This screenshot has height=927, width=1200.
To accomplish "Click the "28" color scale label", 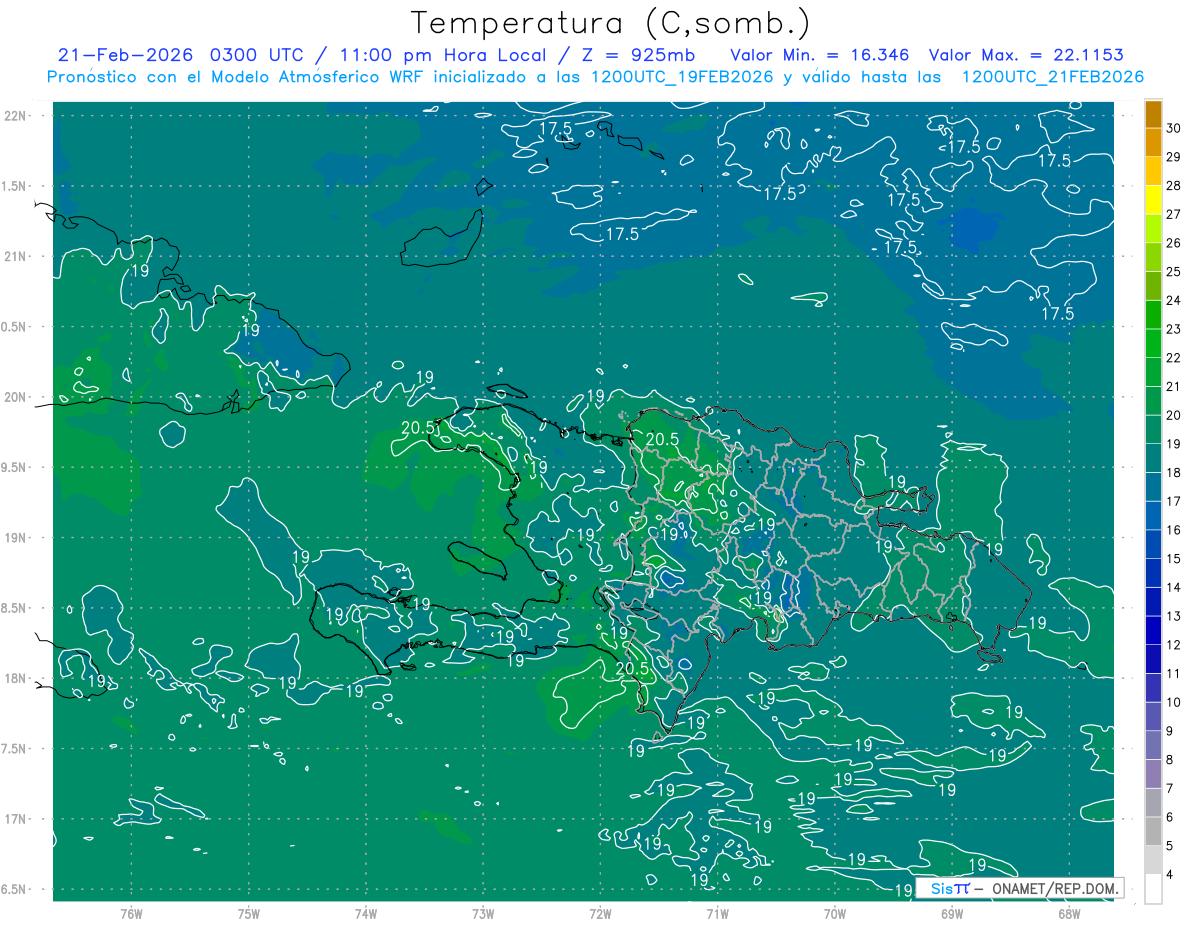I will (1173, 186).
